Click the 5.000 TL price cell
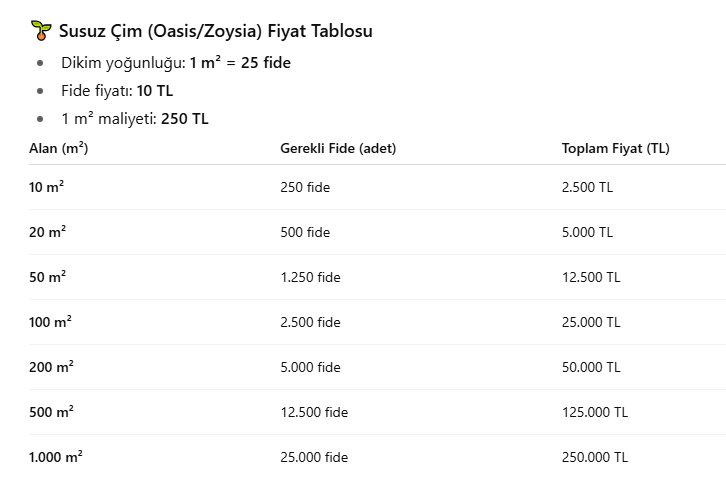 click(x=587, y=232)
